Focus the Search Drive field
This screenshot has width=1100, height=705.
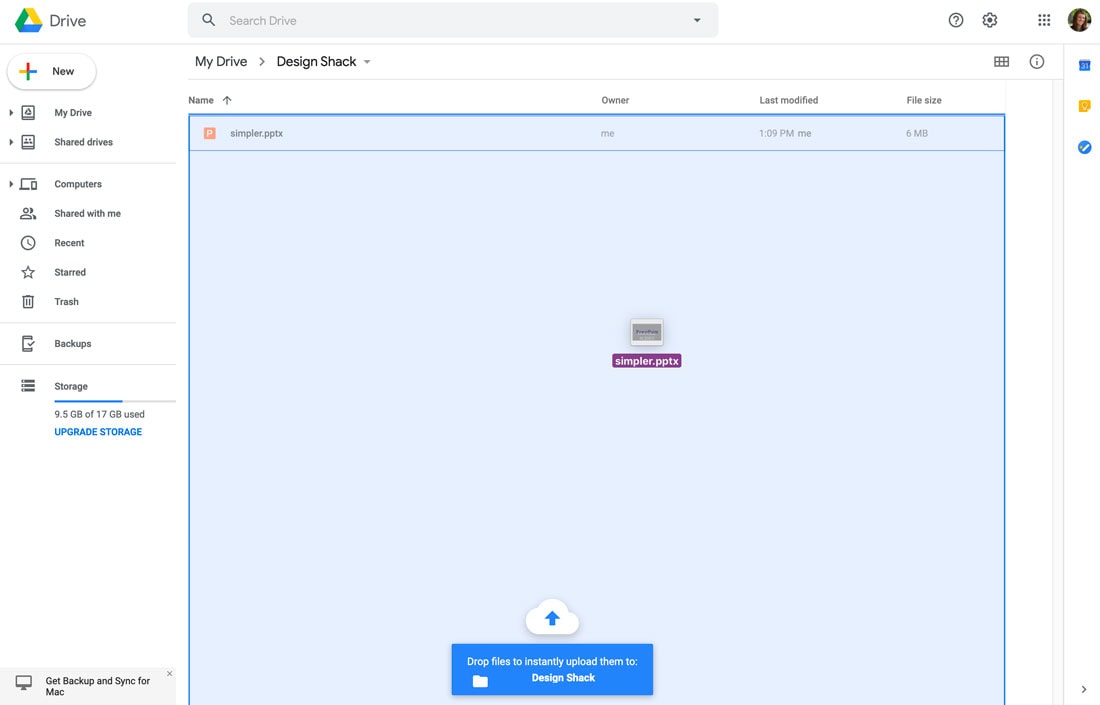[452, 20]
